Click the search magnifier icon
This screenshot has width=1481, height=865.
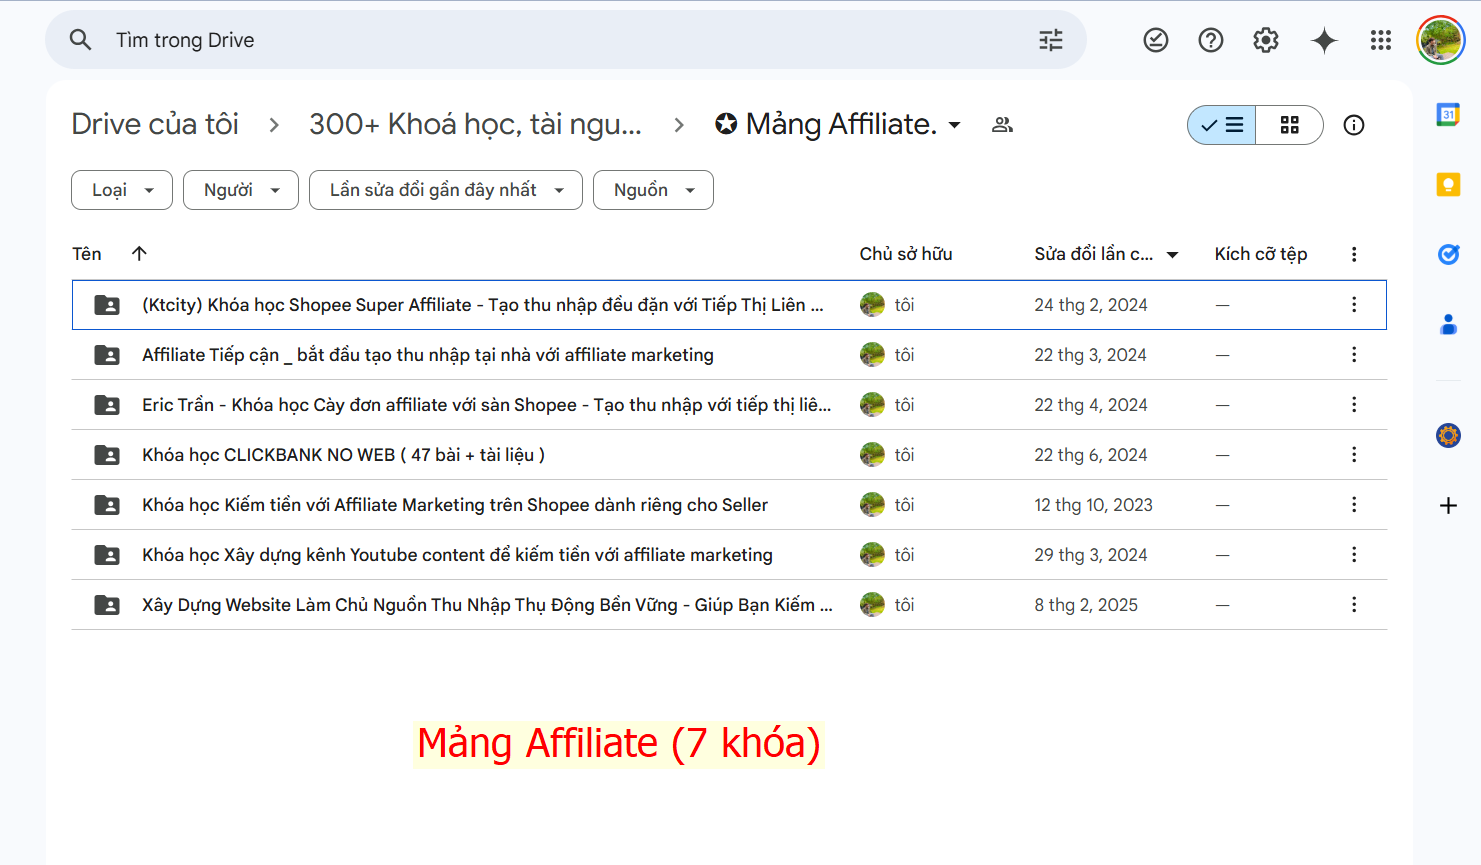[80, 40]
